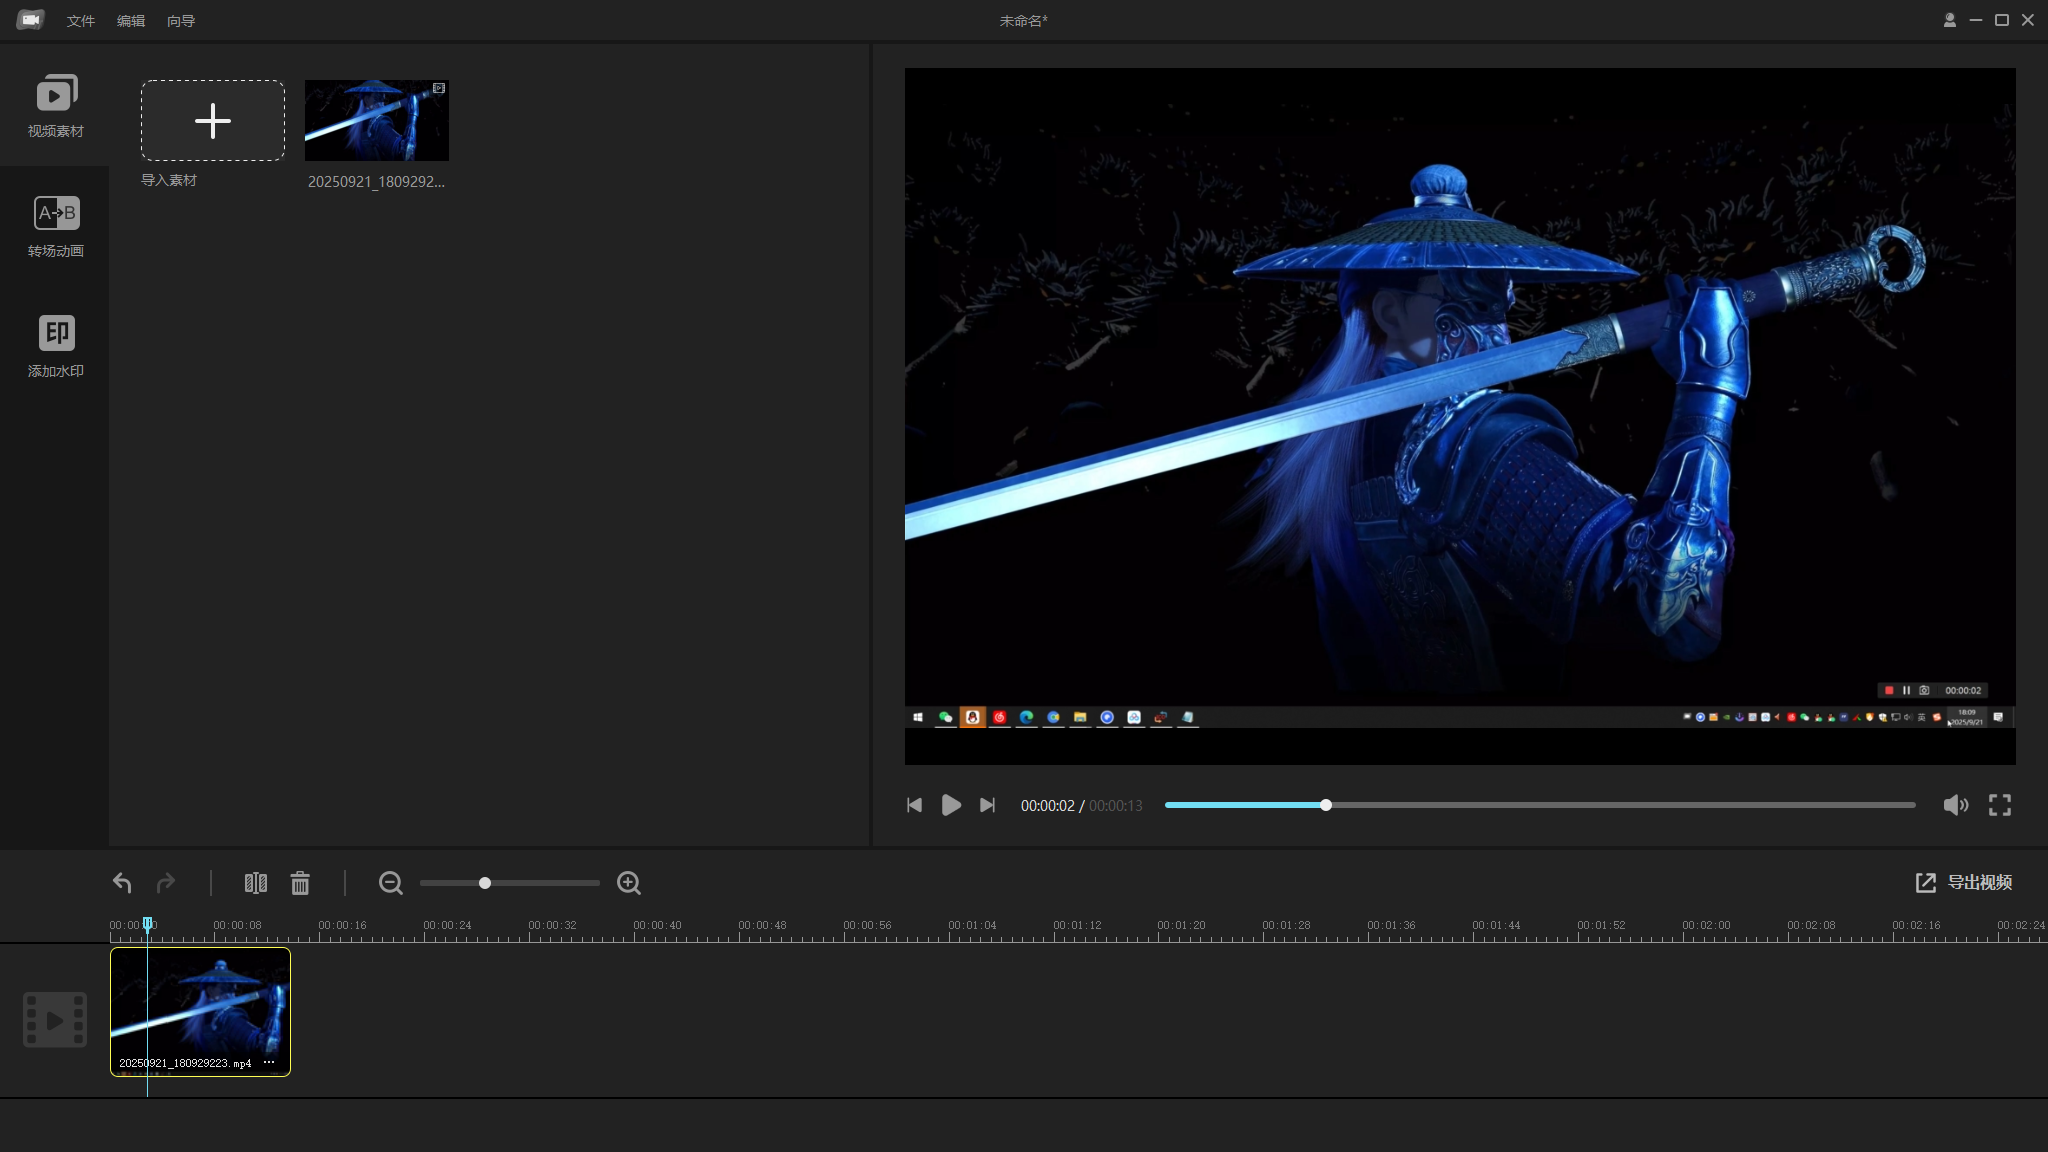Image resolution: width=2048 pixels, height=1152 pixels.
Task: Enter fullscreen preview mode
Action: 2000,805
